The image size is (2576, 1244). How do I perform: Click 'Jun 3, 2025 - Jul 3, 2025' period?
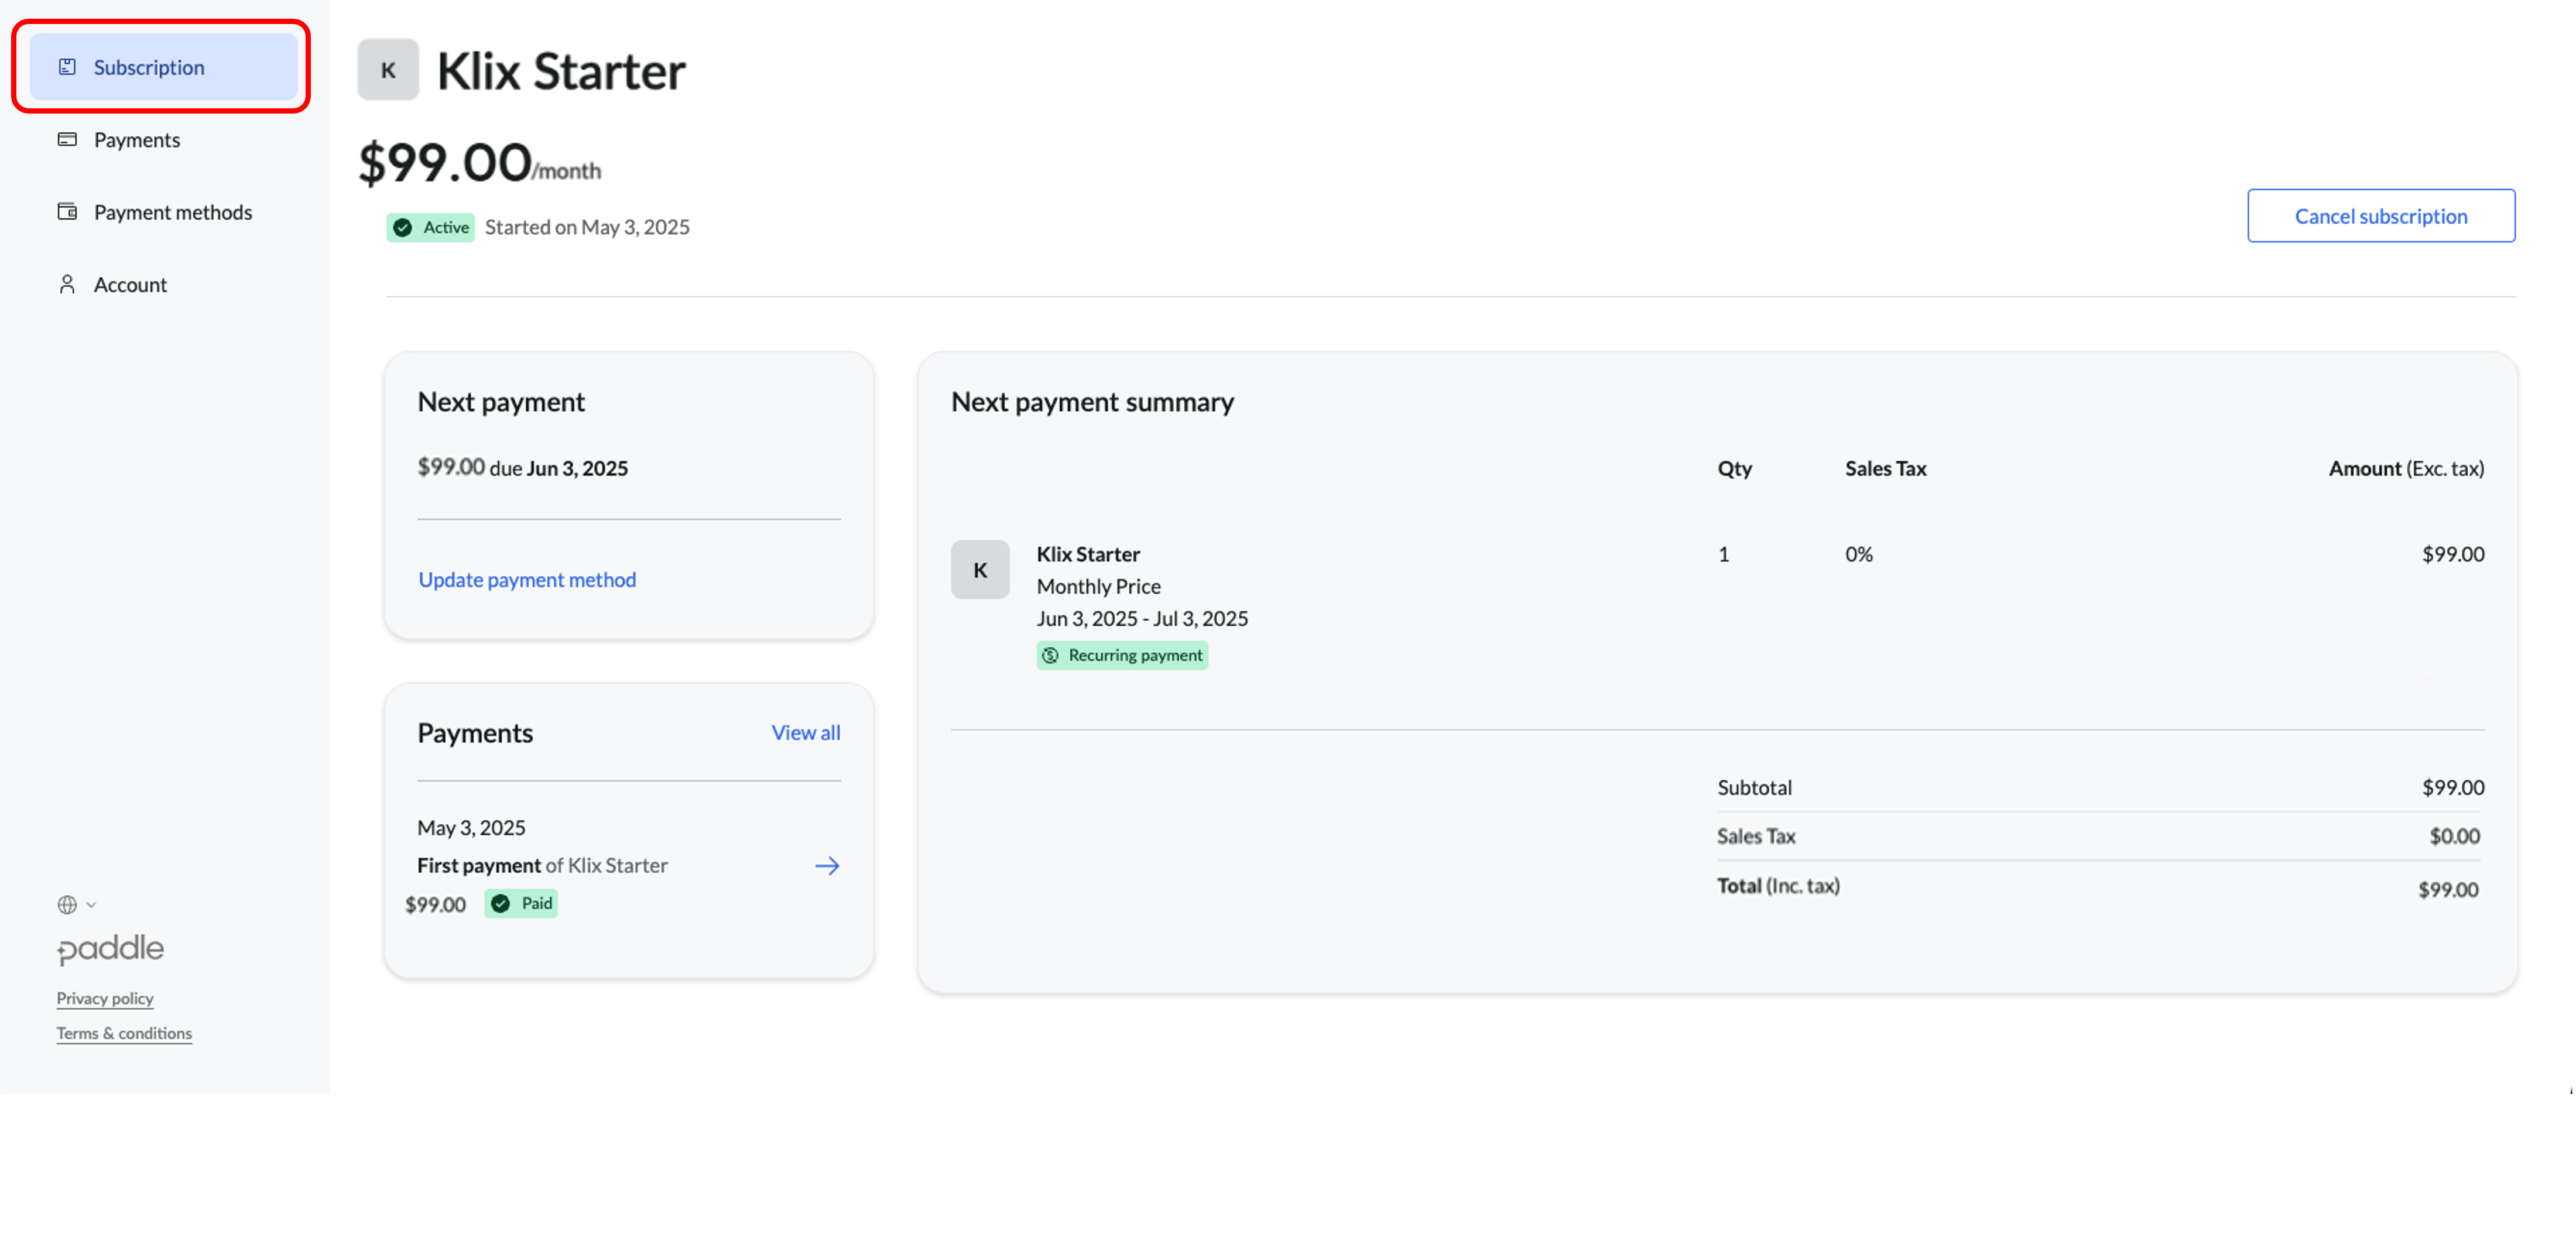tap(1142, 619)
